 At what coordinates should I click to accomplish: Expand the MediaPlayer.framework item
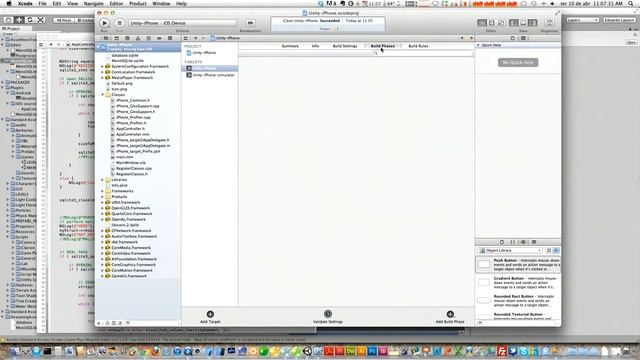(102, 78)
